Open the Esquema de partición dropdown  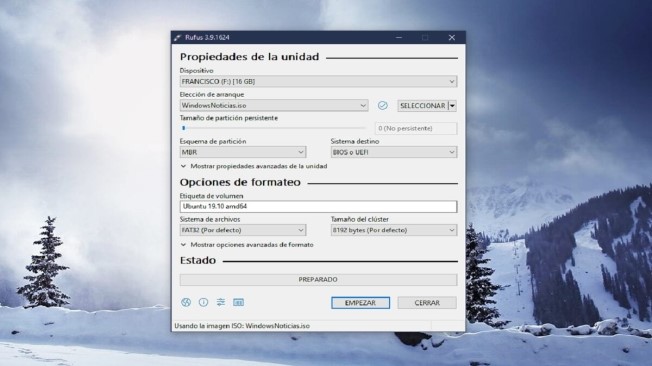tap(243, 152)
